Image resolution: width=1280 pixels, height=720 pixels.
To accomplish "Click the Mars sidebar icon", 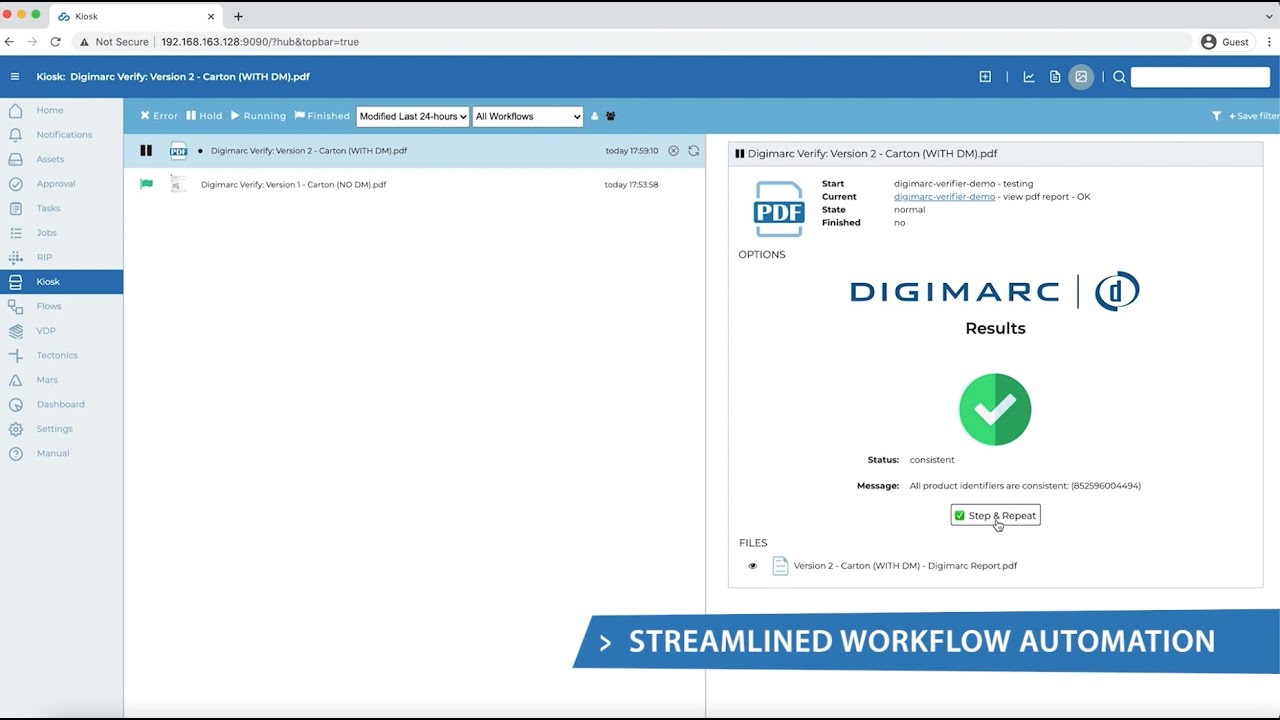I will (15, 380).
